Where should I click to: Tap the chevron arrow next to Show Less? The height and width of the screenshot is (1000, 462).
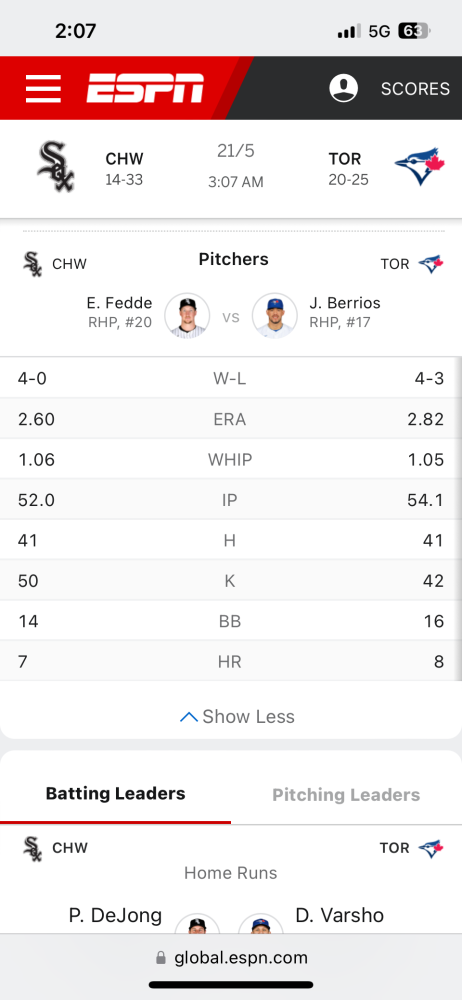pyautogui.click(x=189, y=717)
